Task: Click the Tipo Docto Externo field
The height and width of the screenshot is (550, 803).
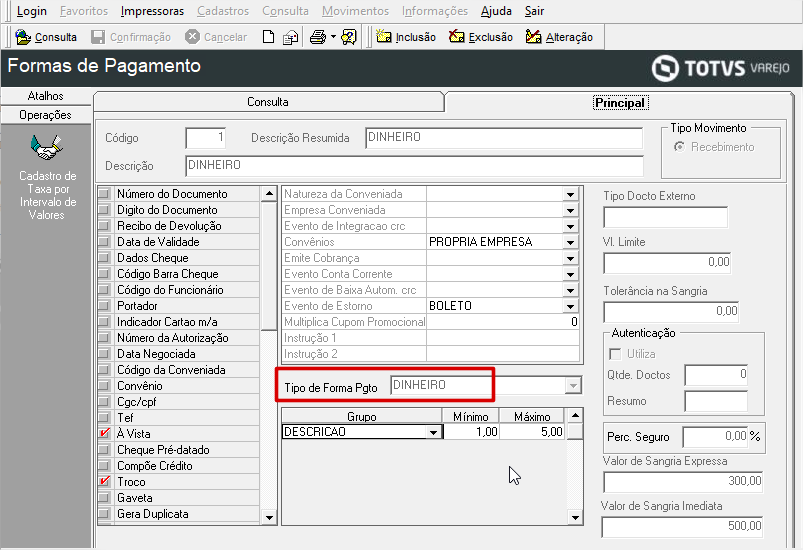Action: point(665,217)
